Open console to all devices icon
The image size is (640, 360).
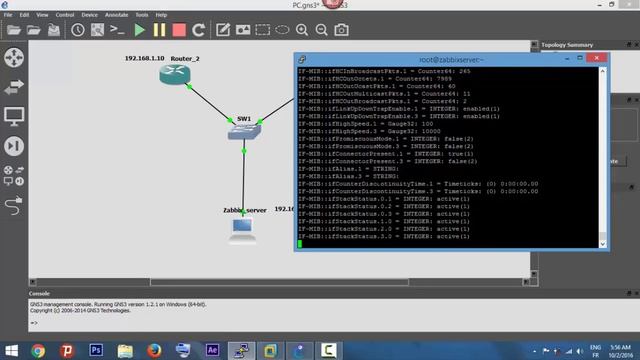click(117, 30)
